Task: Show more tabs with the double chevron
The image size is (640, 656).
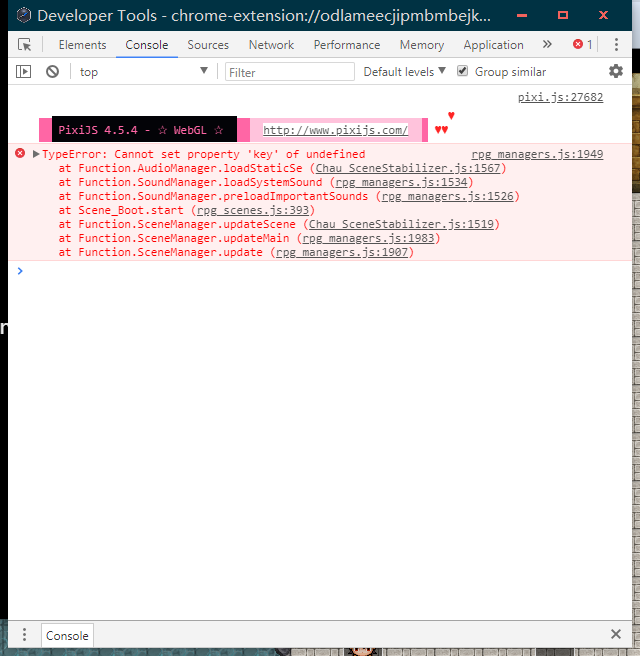Action: 547,44
